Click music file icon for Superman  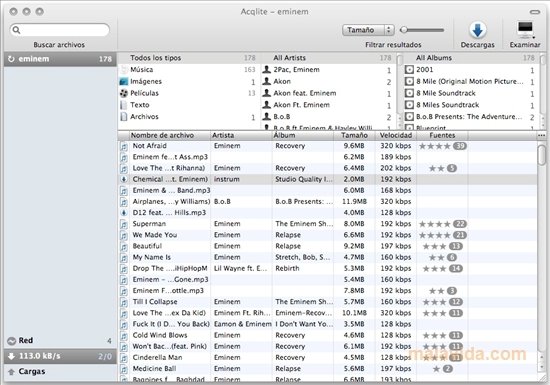coord(124,224)
